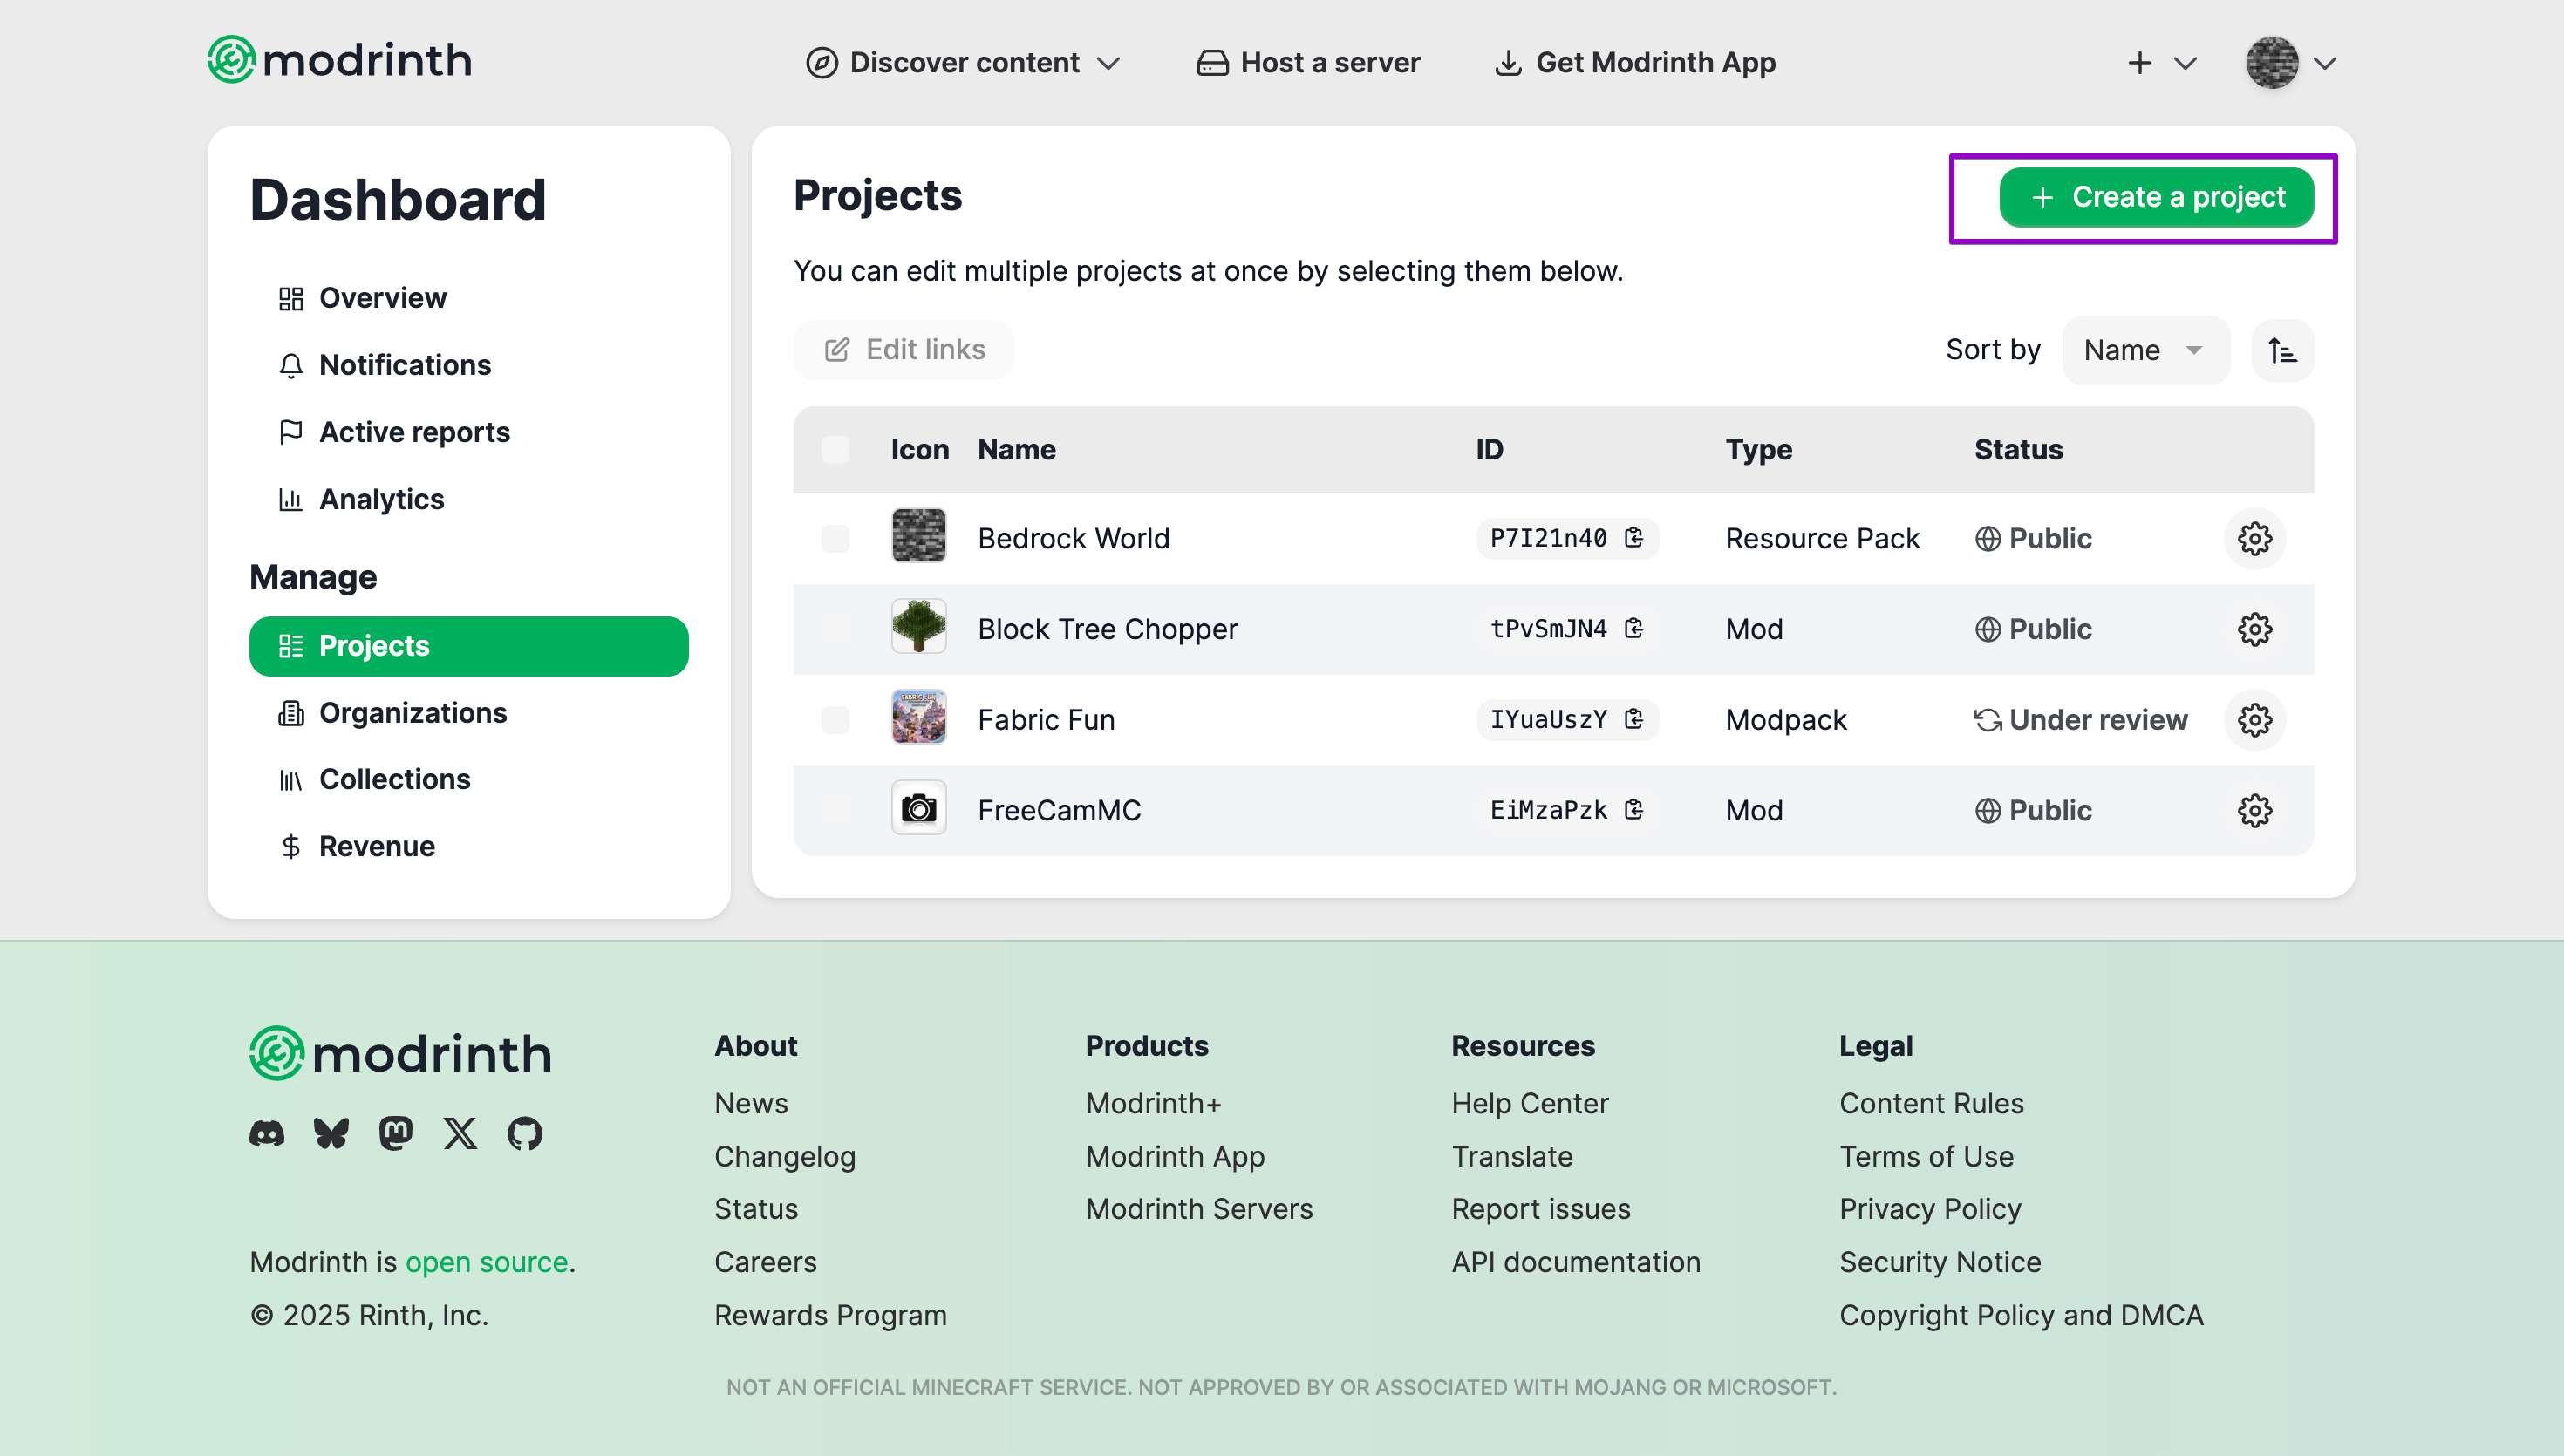Open the Bluesky butterfly icon in footer
The width and height of the screenshot is (2564, 1456).
click(331, 1133)
